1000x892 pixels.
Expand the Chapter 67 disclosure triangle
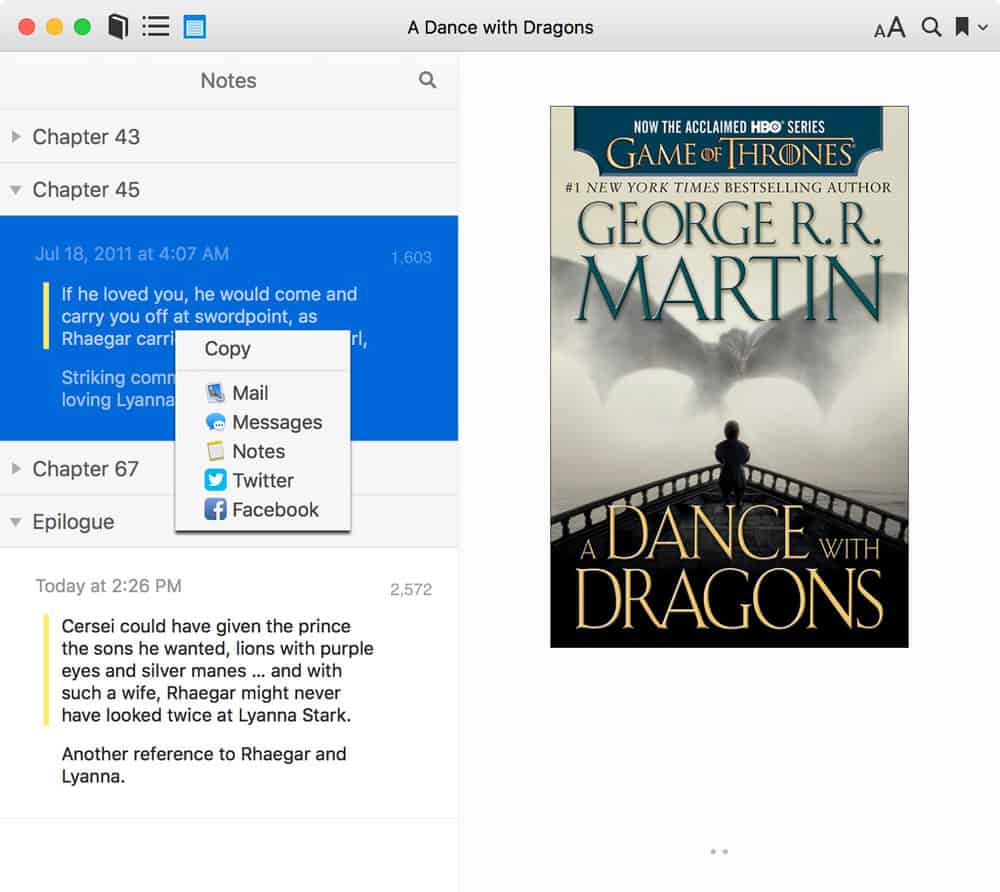click(x=16, y=469)
